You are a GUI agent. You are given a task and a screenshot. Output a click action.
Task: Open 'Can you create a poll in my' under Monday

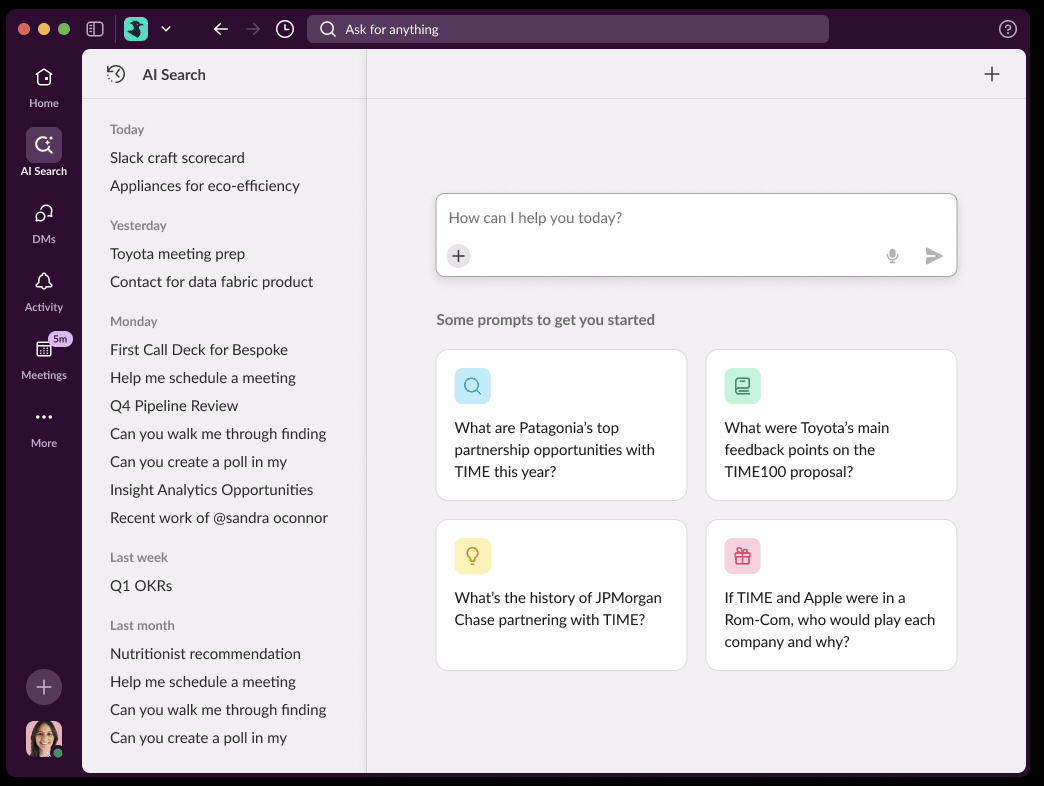point(198,461)
